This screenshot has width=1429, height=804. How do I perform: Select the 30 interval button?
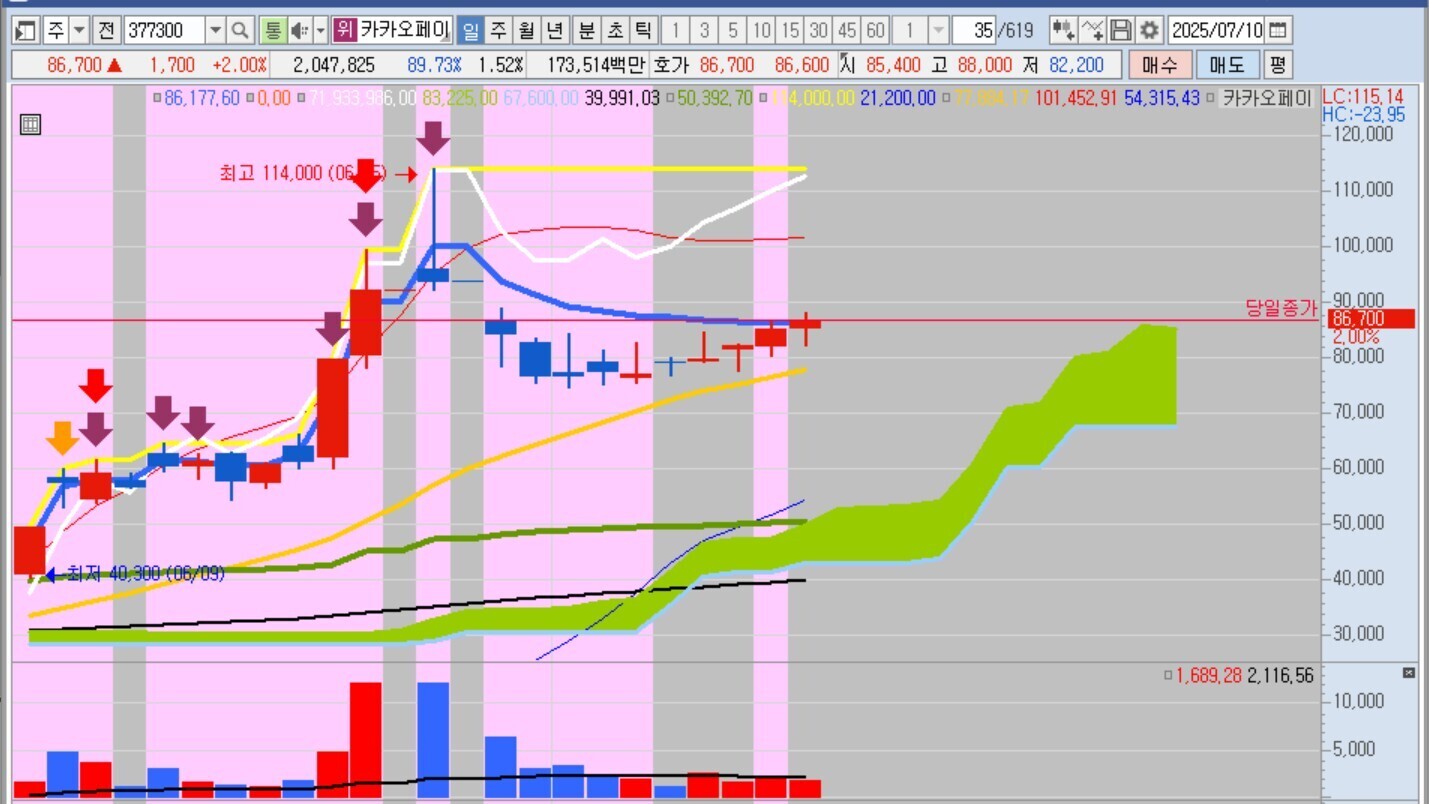tap(818, 30)
